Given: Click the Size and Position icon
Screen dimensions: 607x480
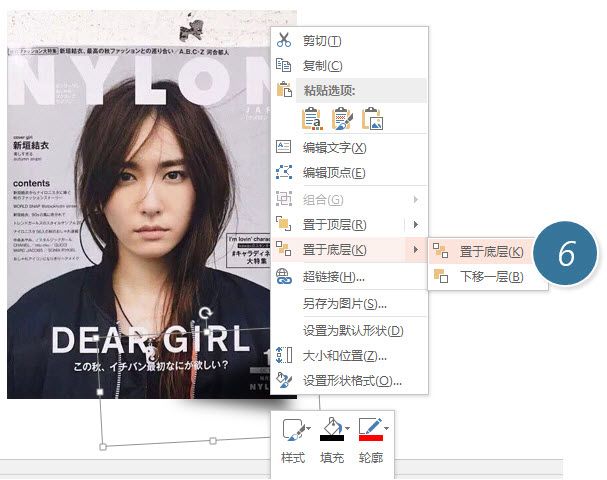Looking at the screenshot, I should [x=284, y=355].
